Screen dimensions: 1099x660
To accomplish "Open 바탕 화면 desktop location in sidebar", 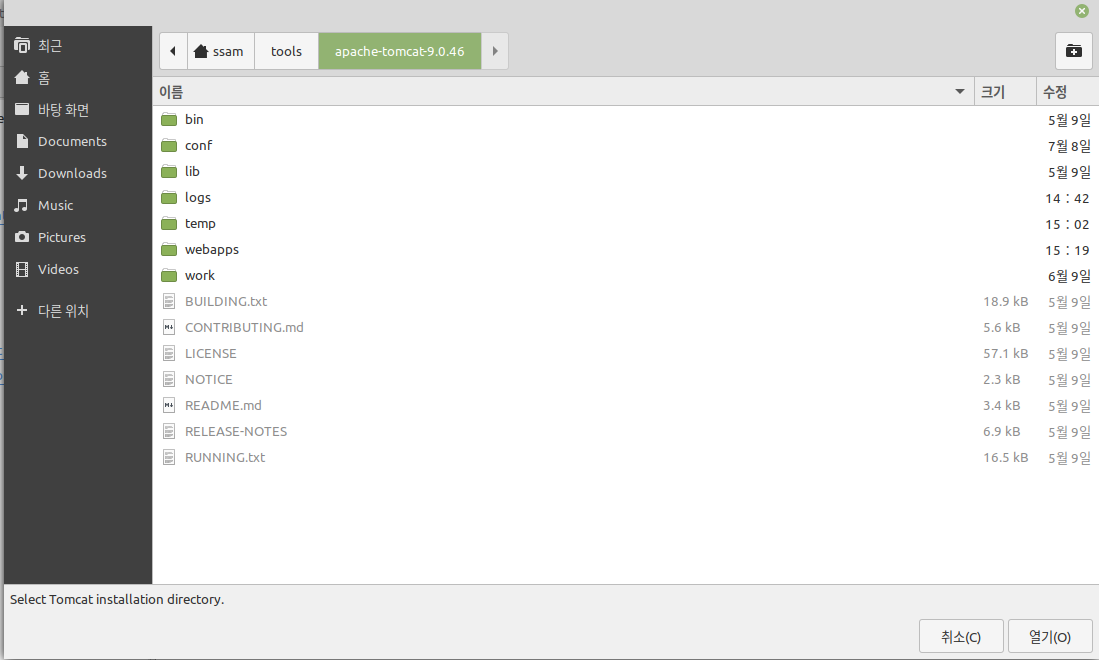I will pyautogui.click(x=78, y=109).
